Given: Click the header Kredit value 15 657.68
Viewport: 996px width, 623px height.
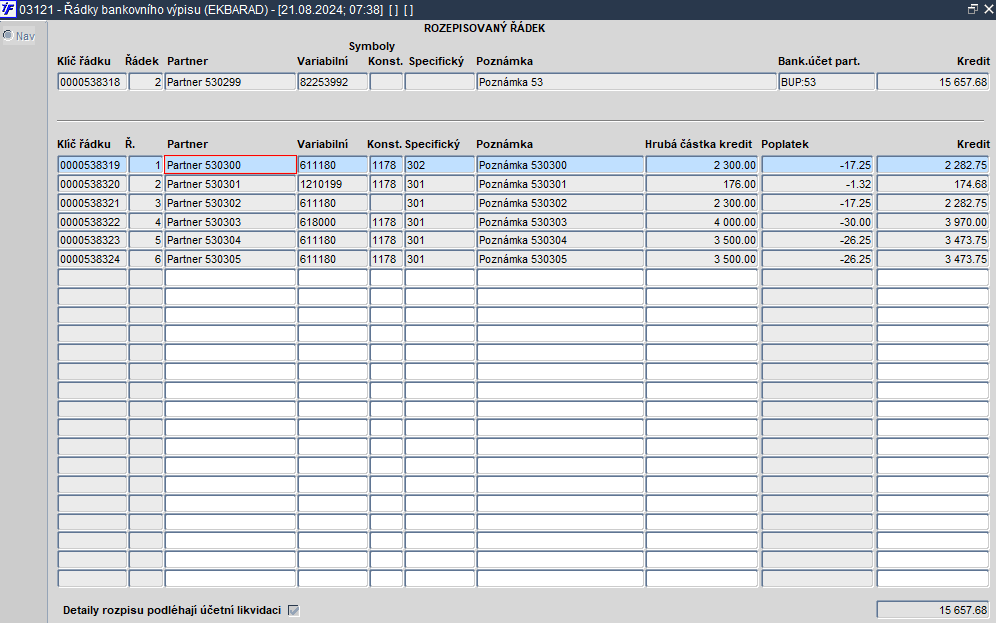Looking at the screenshot, I should (x=933, y=82).
